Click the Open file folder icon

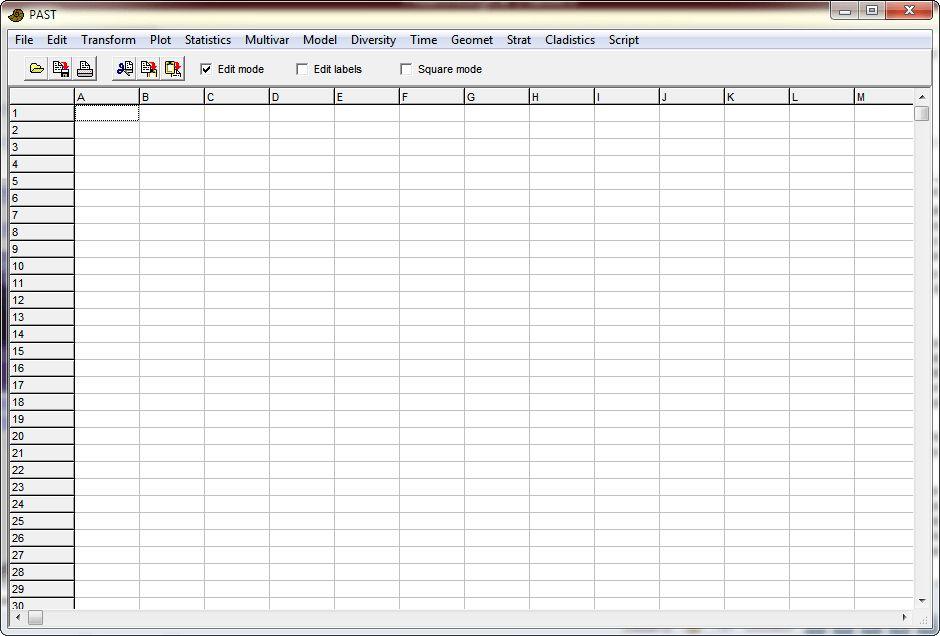tap(36, 69)
